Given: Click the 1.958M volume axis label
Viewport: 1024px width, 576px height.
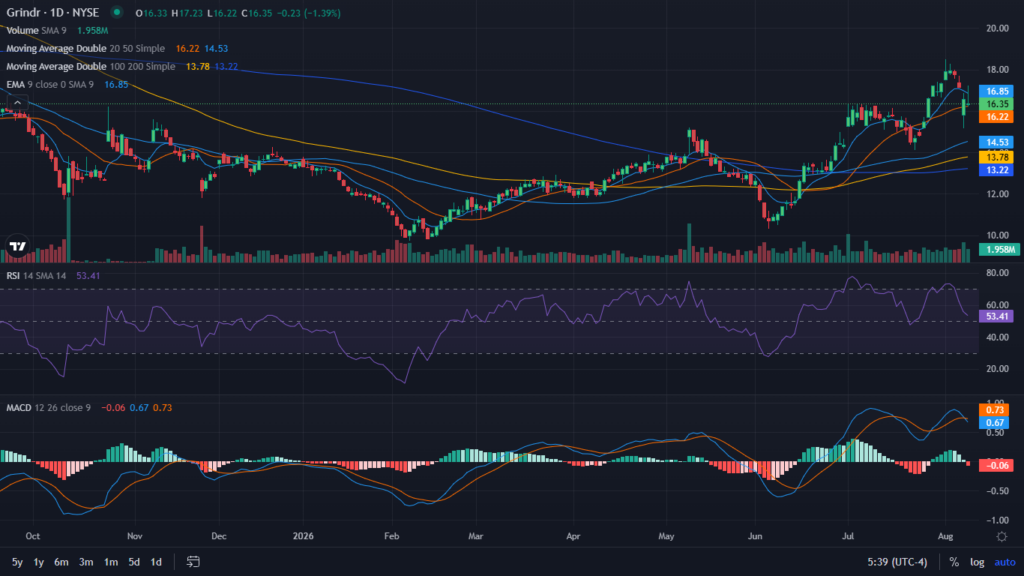Looking at the screenshot, I should (x=1000, y=249).
